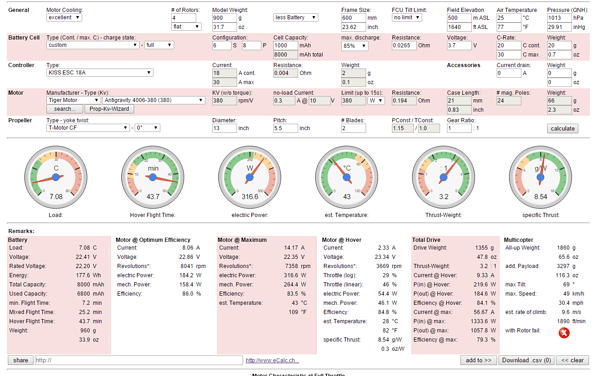Image resolution: width=600 pixels, height=376 pixels.
Task: Click the battery Configuration P field
Action: pos(251,46)
